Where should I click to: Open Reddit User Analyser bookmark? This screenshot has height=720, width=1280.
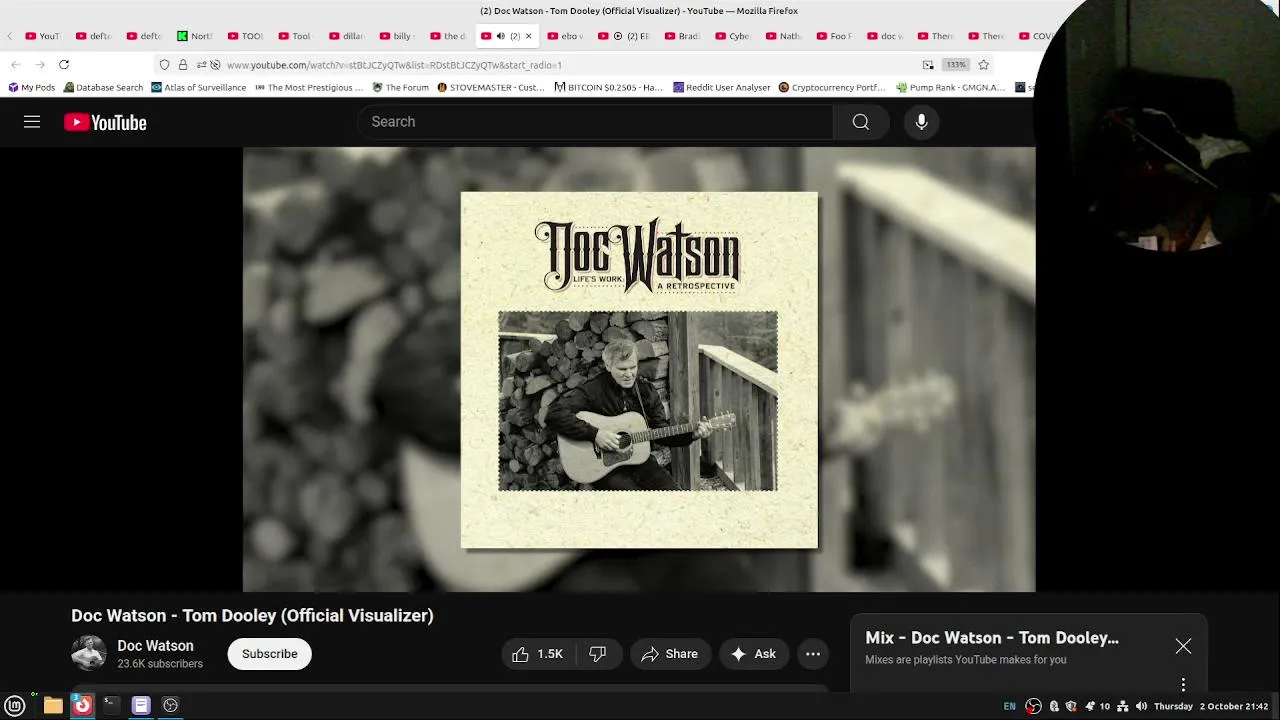pyautogui.click(x=722, y=88)
